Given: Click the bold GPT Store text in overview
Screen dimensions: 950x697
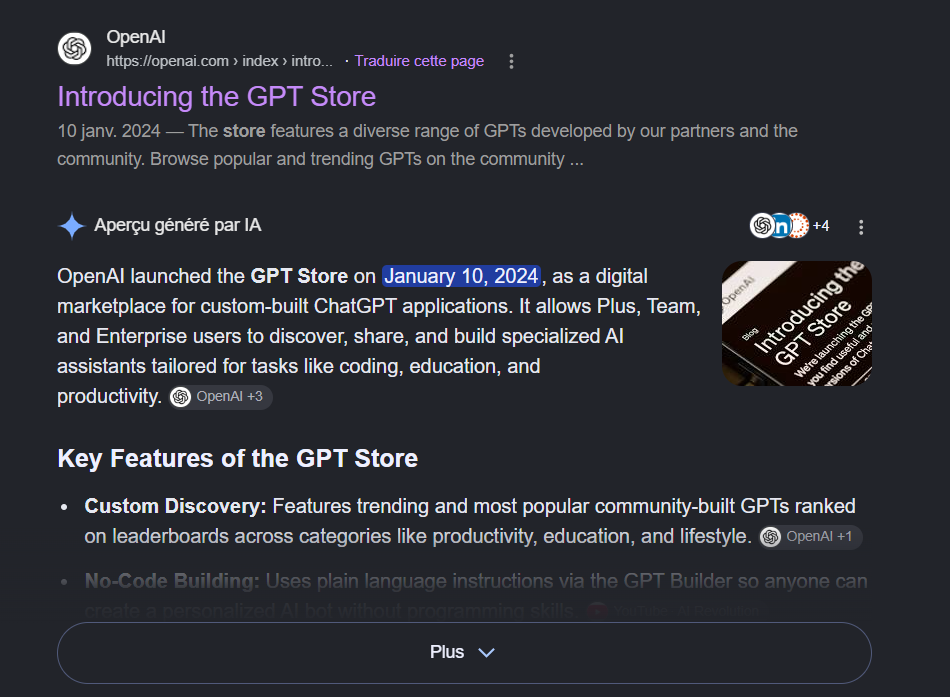Looking at the screenshot, I should click(299, 276).
